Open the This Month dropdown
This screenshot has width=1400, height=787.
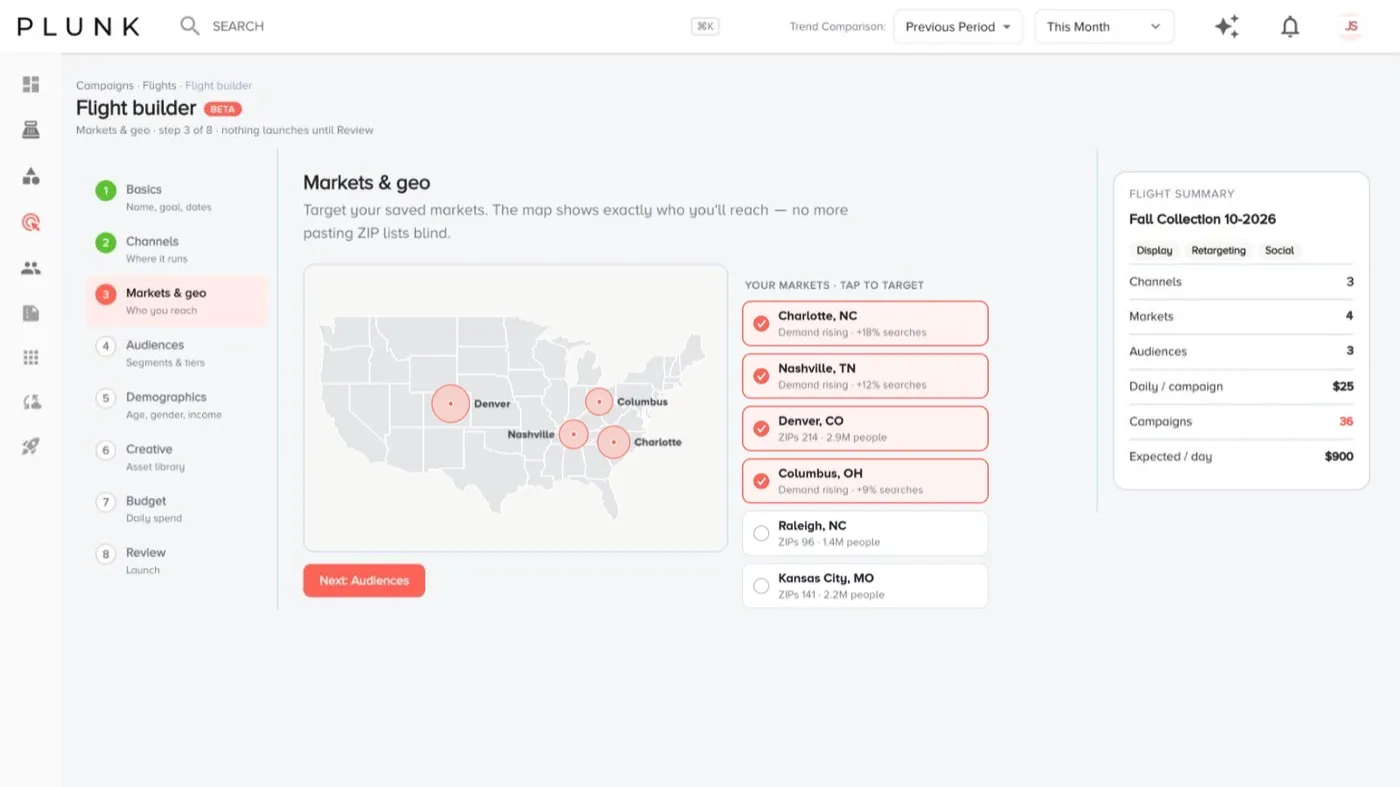(x=1104, y=27)
